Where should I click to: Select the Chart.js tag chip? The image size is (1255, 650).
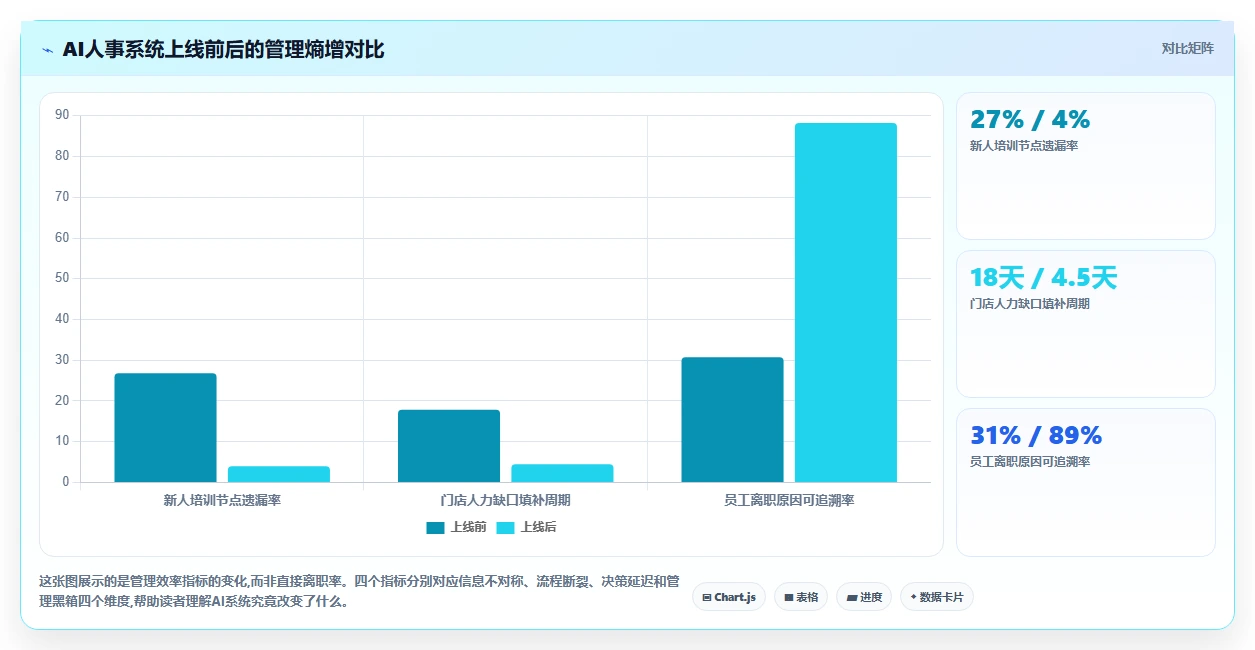click(x=729, y=597)
